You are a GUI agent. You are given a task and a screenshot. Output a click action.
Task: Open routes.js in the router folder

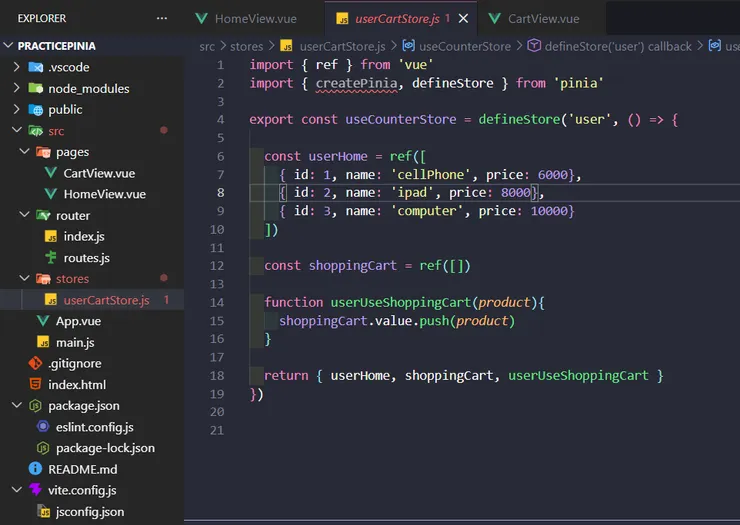click(86, 258)
